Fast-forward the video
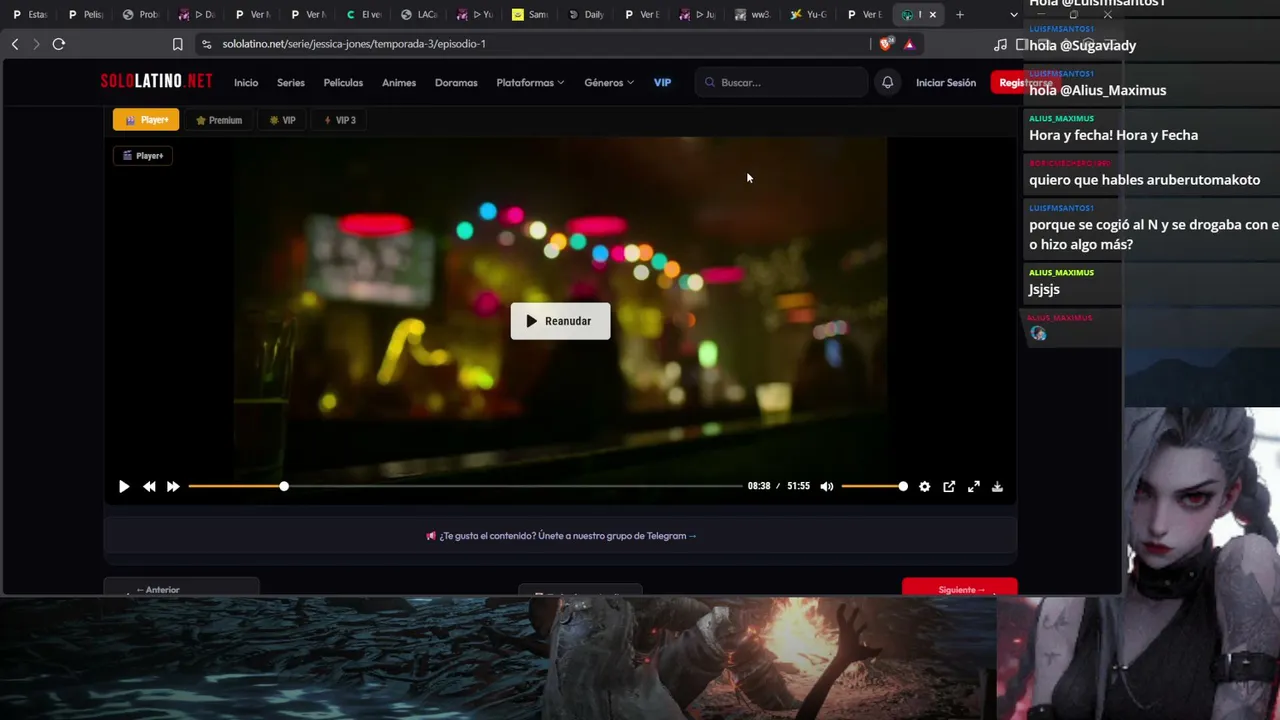Screen dimensions: 1280x720 coord(173,487)
